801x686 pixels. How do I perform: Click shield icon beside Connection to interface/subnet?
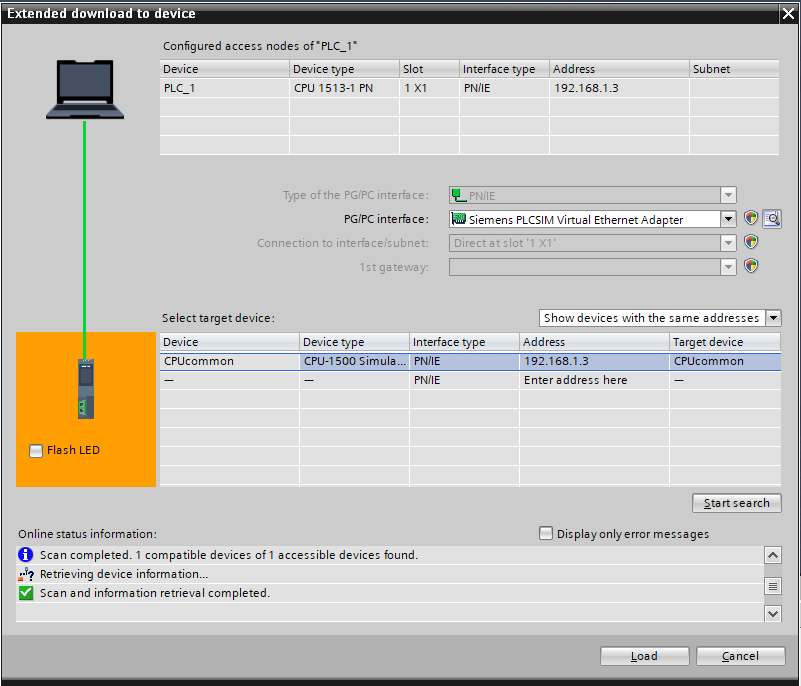click(750, 242)
